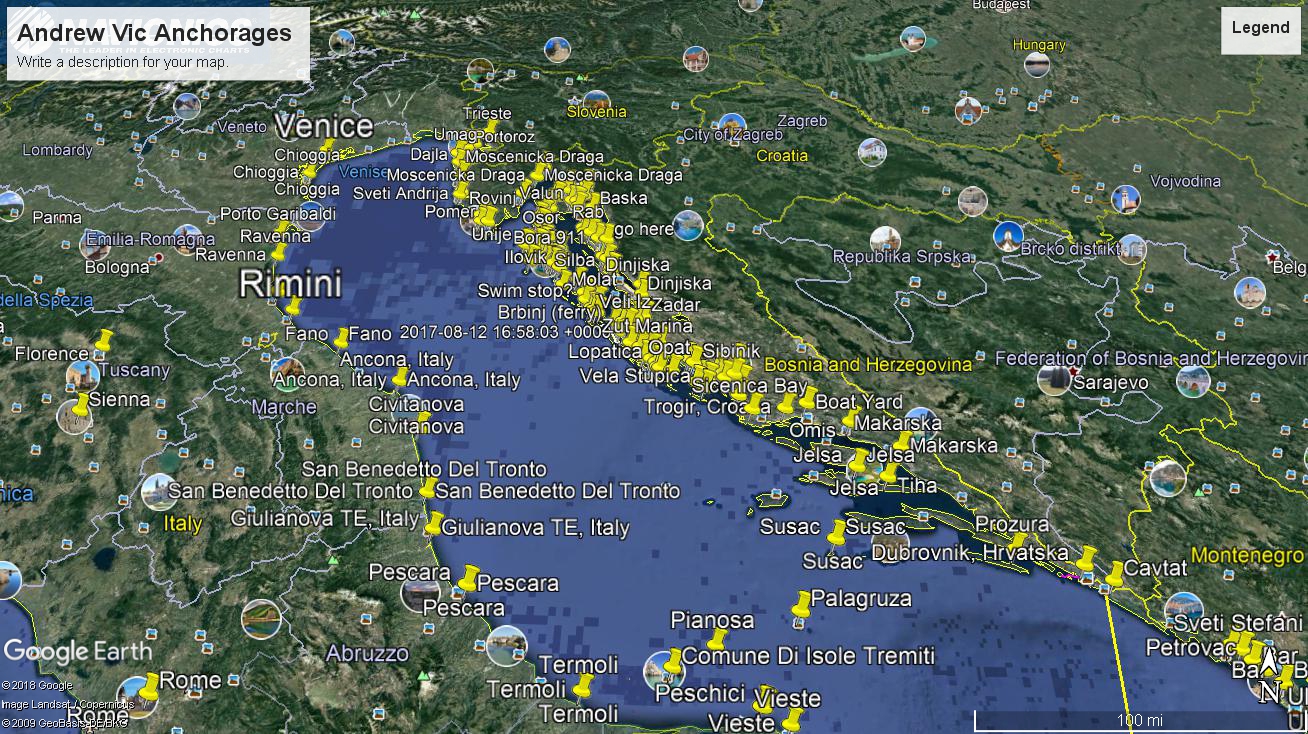Open the Legend panel
This screenshot has width=1308, height=734.
(1259, 28)
